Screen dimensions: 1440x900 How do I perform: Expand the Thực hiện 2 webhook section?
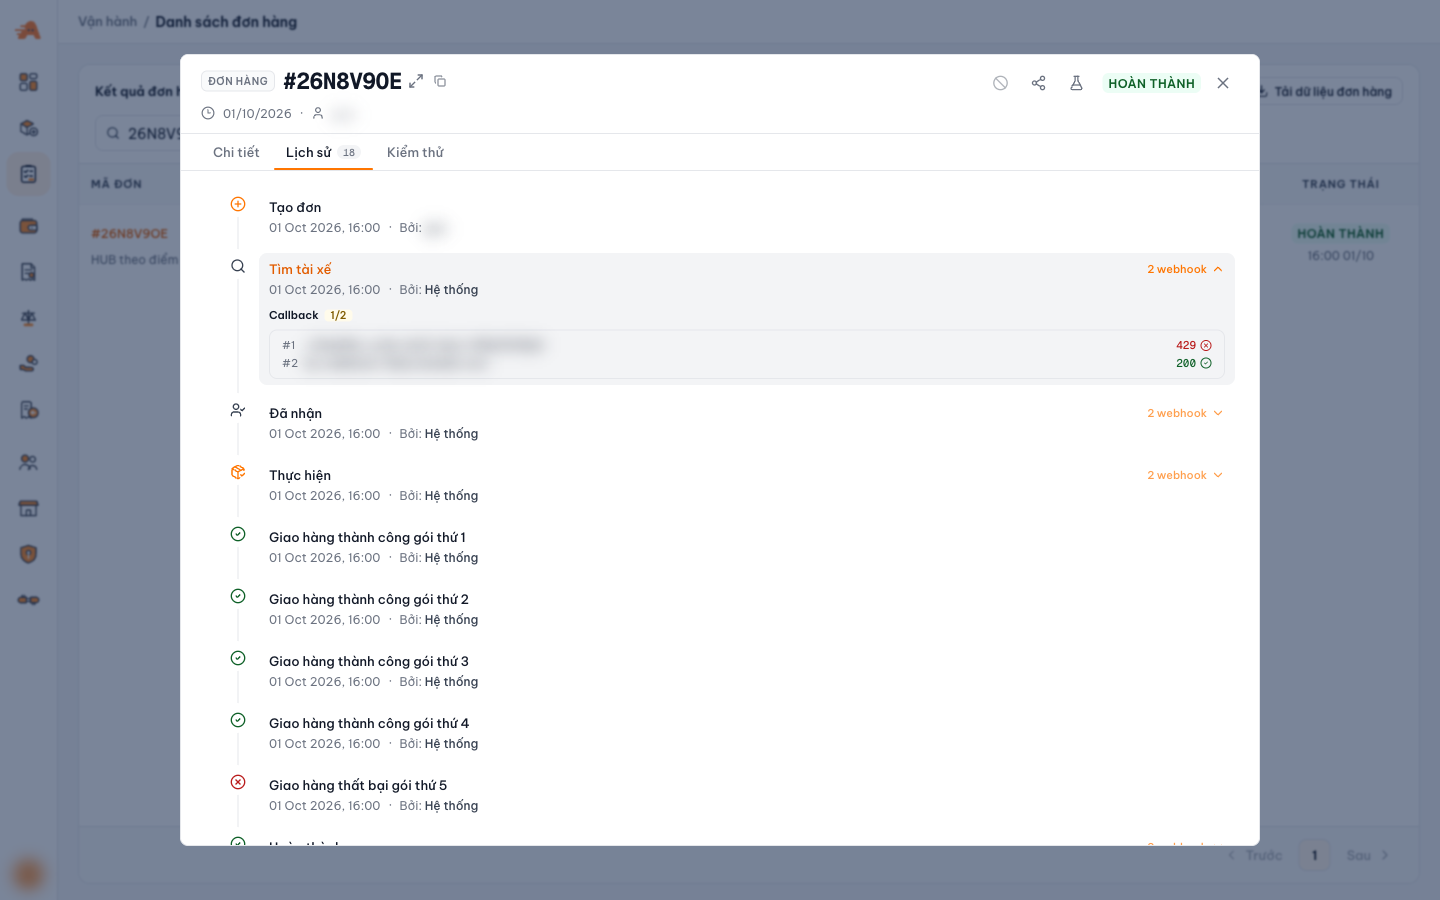tap(1185, 475)
